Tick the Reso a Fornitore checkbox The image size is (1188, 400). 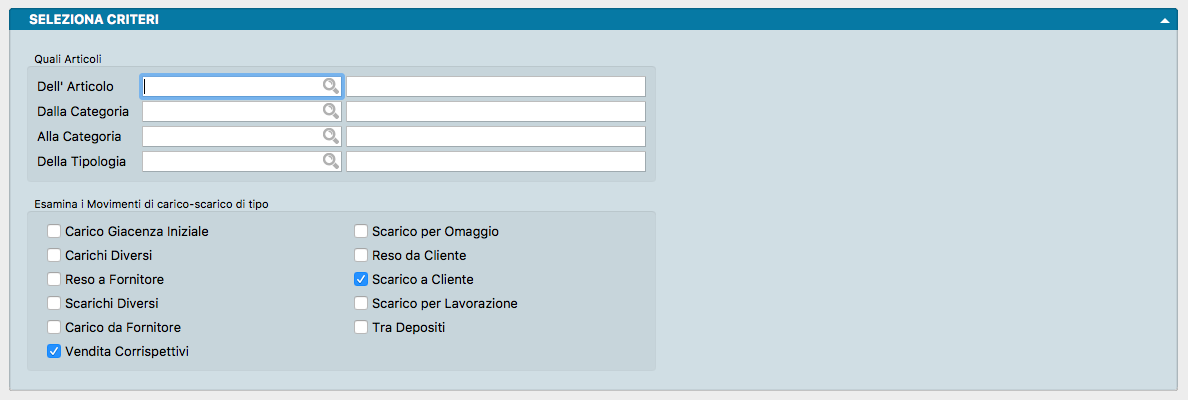tap(54, 279)
